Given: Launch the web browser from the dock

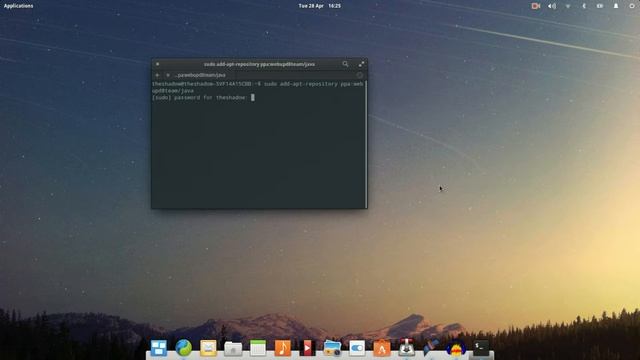Looking at the screenshot, I should click(184, 348).
